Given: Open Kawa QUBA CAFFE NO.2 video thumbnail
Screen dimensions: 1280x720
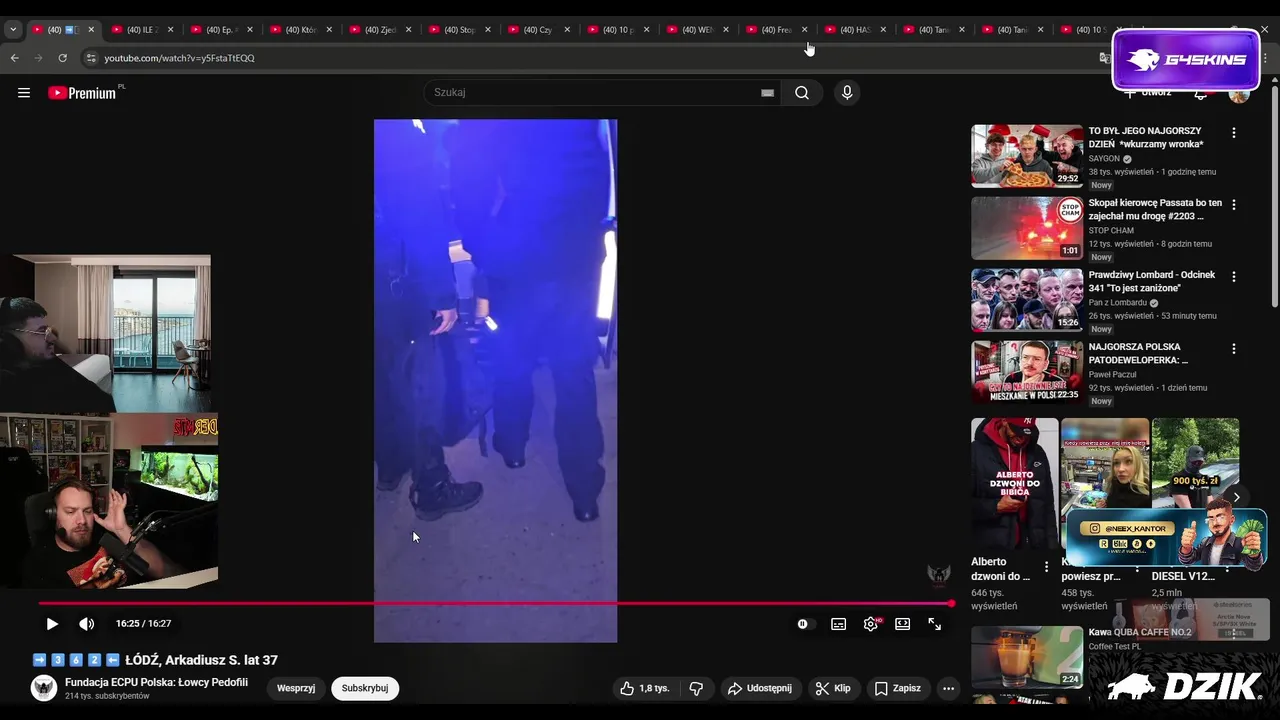Looking at the screenshot, I should pos(1027,657).
